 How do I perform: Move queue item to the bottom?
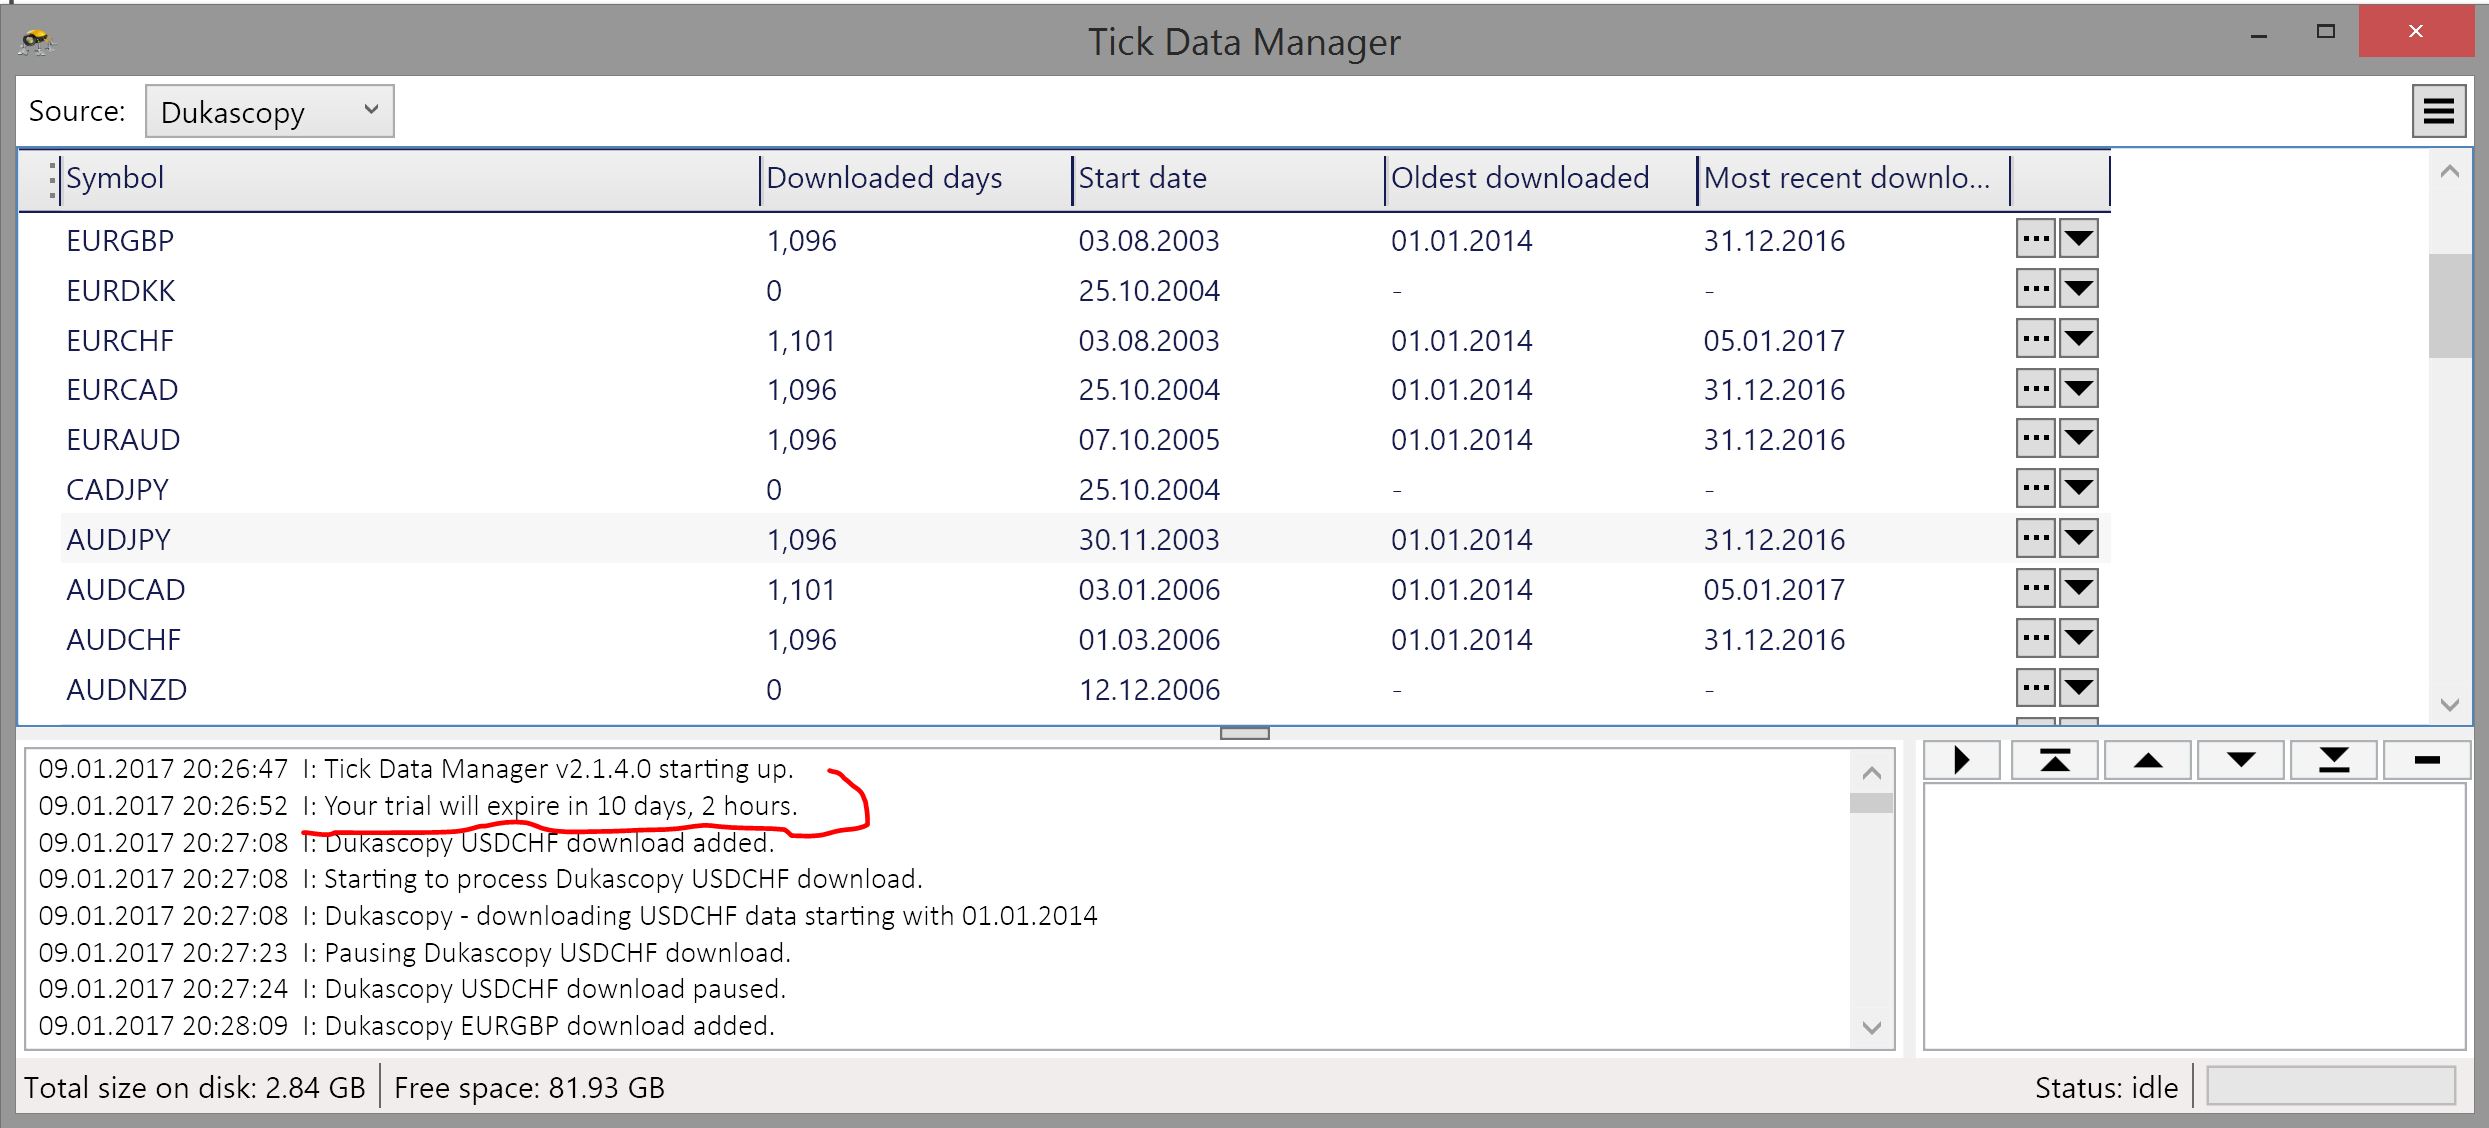tap(2334, 760)
